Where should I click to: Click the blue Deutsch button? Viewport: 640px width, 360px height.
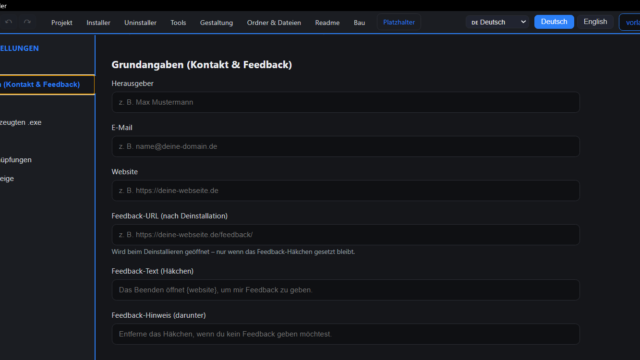[554, 22]
